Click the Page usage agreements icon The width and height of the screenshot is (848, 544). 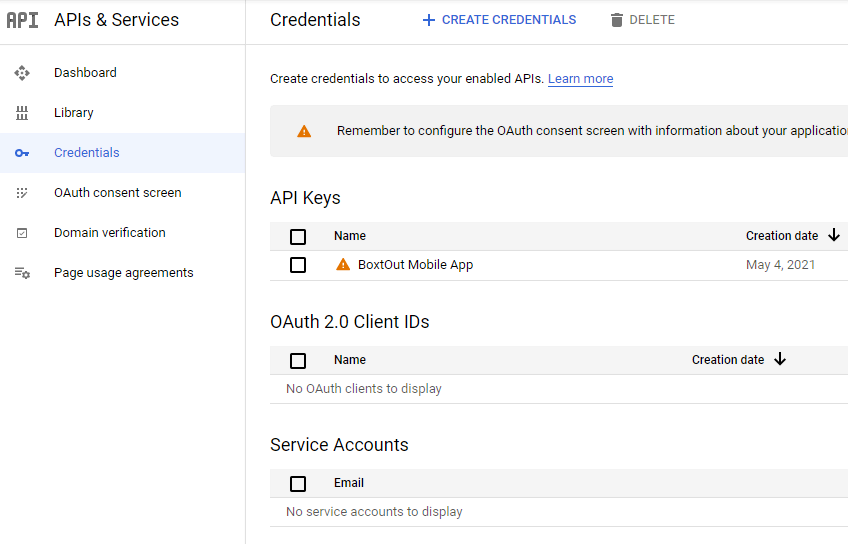tap(22, 273)
